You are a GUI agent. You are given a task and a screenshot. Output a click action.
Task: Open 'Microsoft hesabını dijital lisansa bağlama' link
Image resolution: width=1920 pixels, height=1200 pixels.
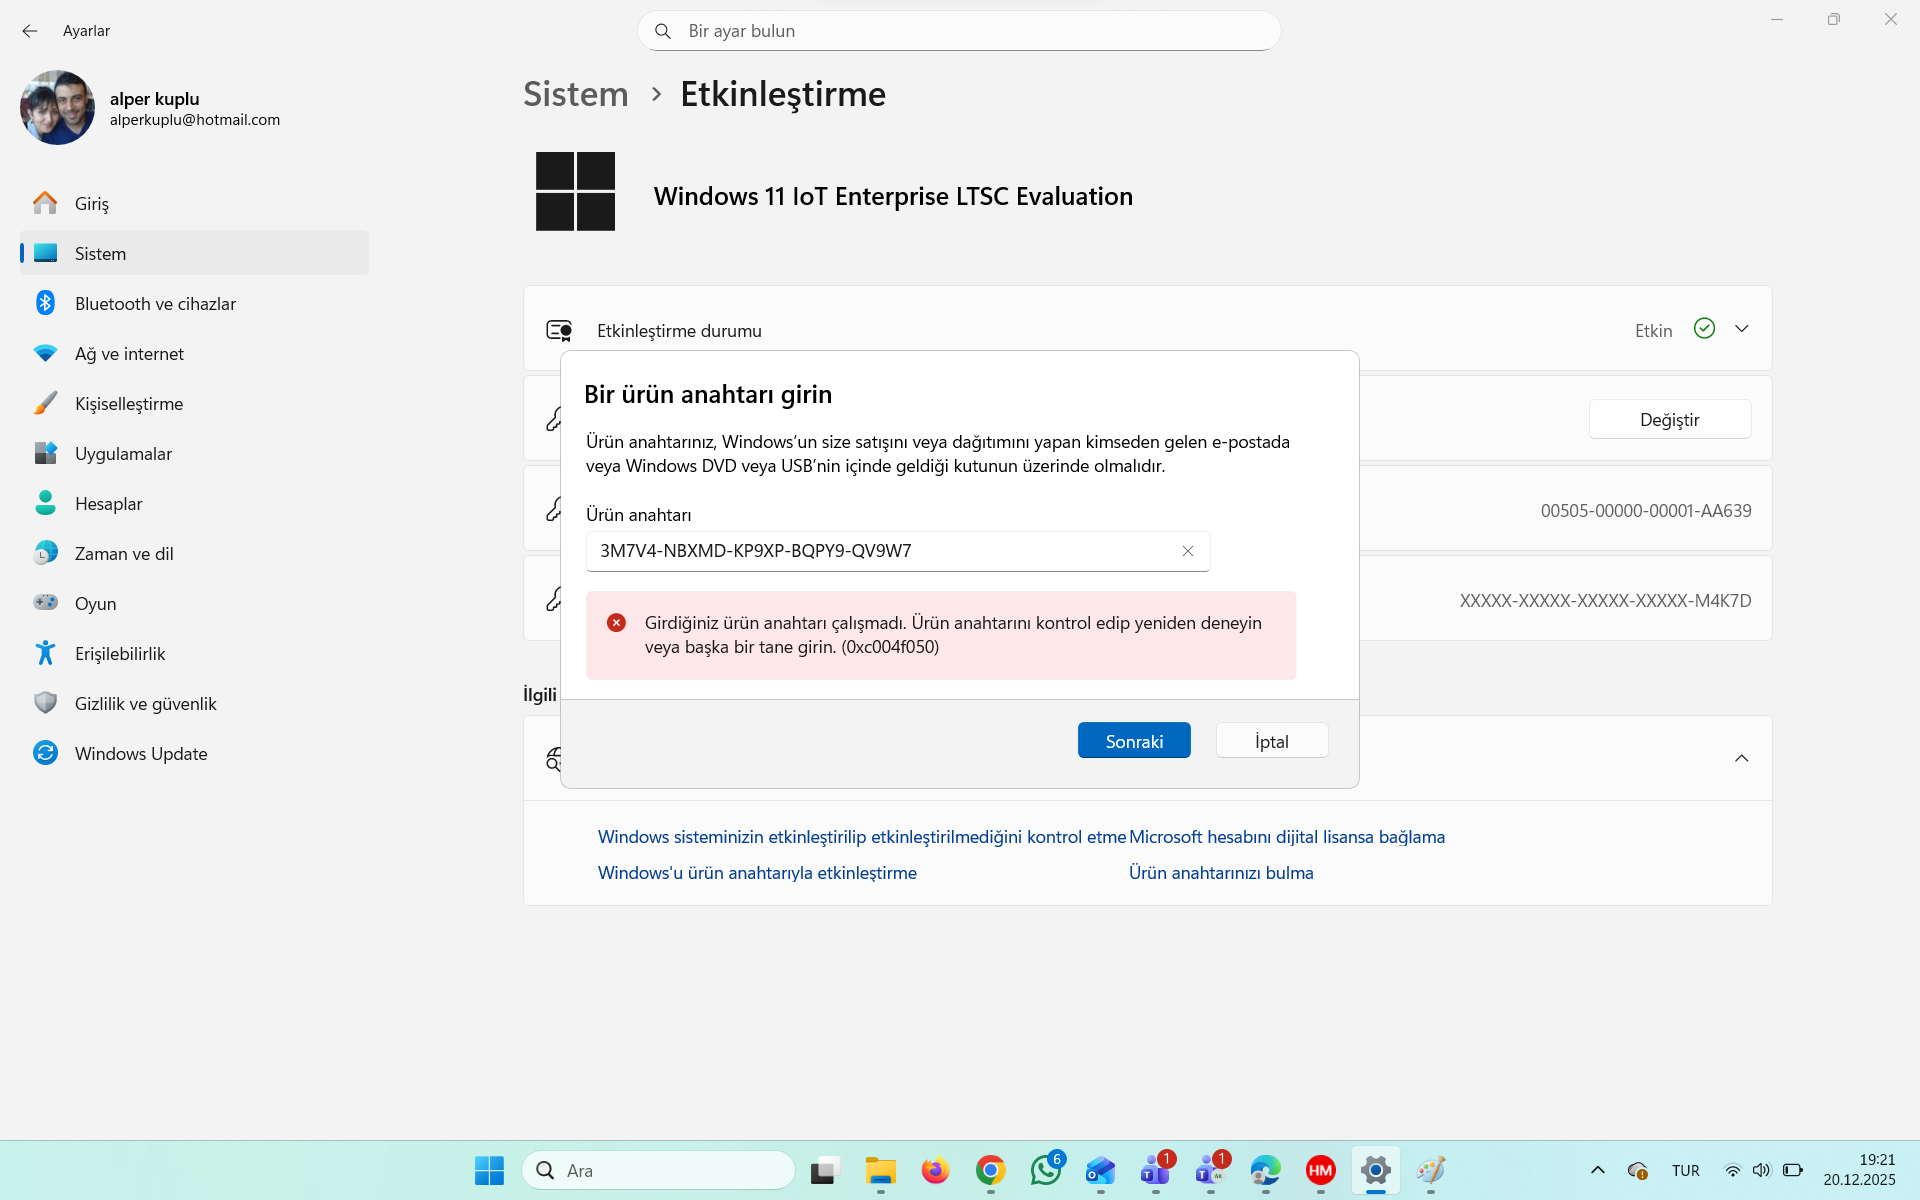click(x=1287, y=837)
